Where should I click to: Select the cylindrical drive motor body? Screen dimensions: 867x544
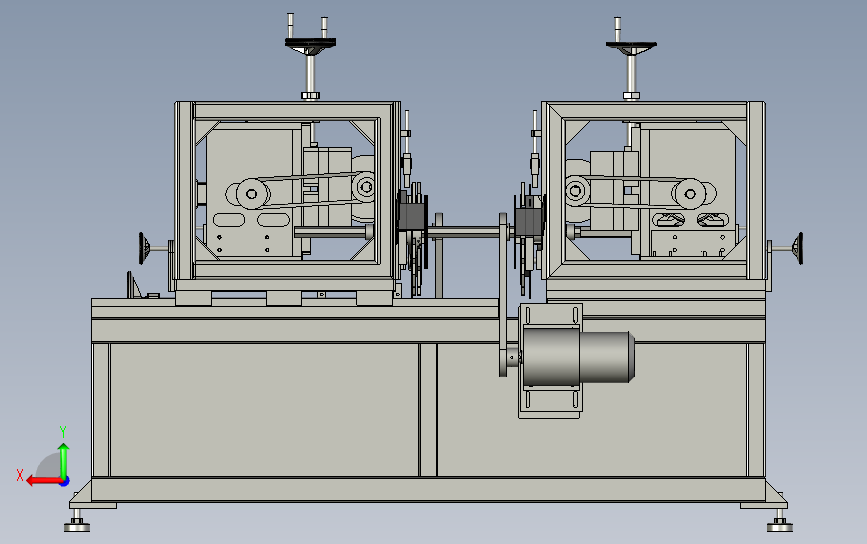[x=578, y=357]
